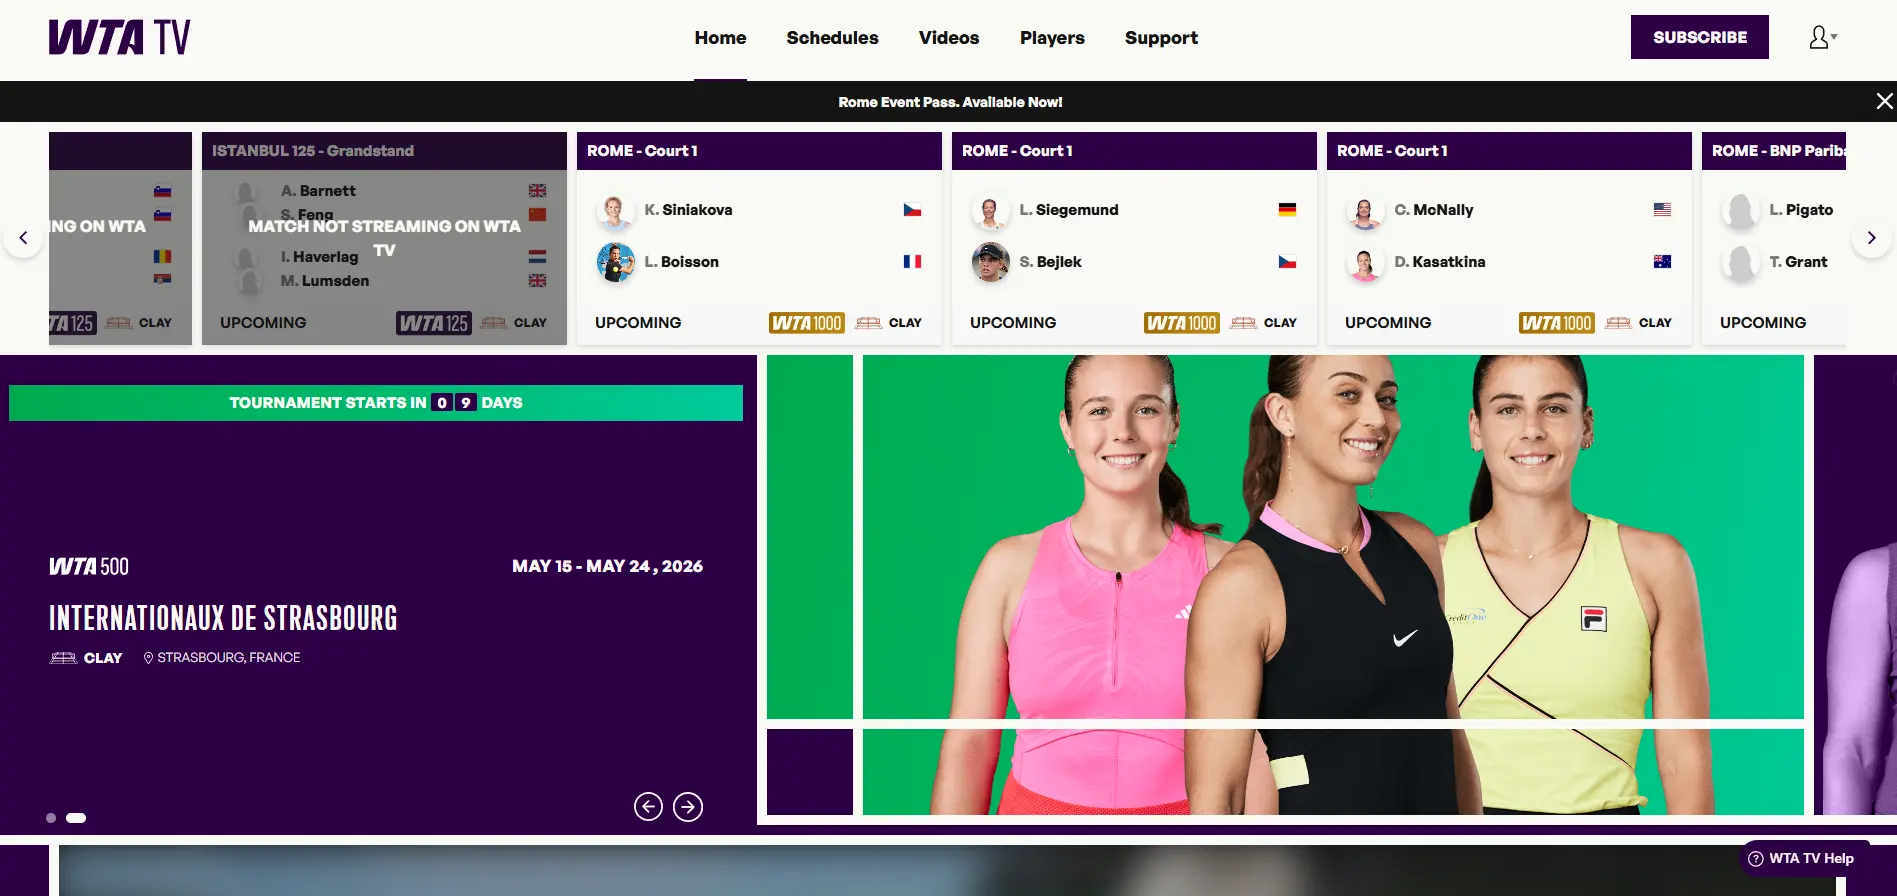The width and height of the screenshot is (1897, 896).
Task: Click the hero image of three players
Action: click(1332, 585)
